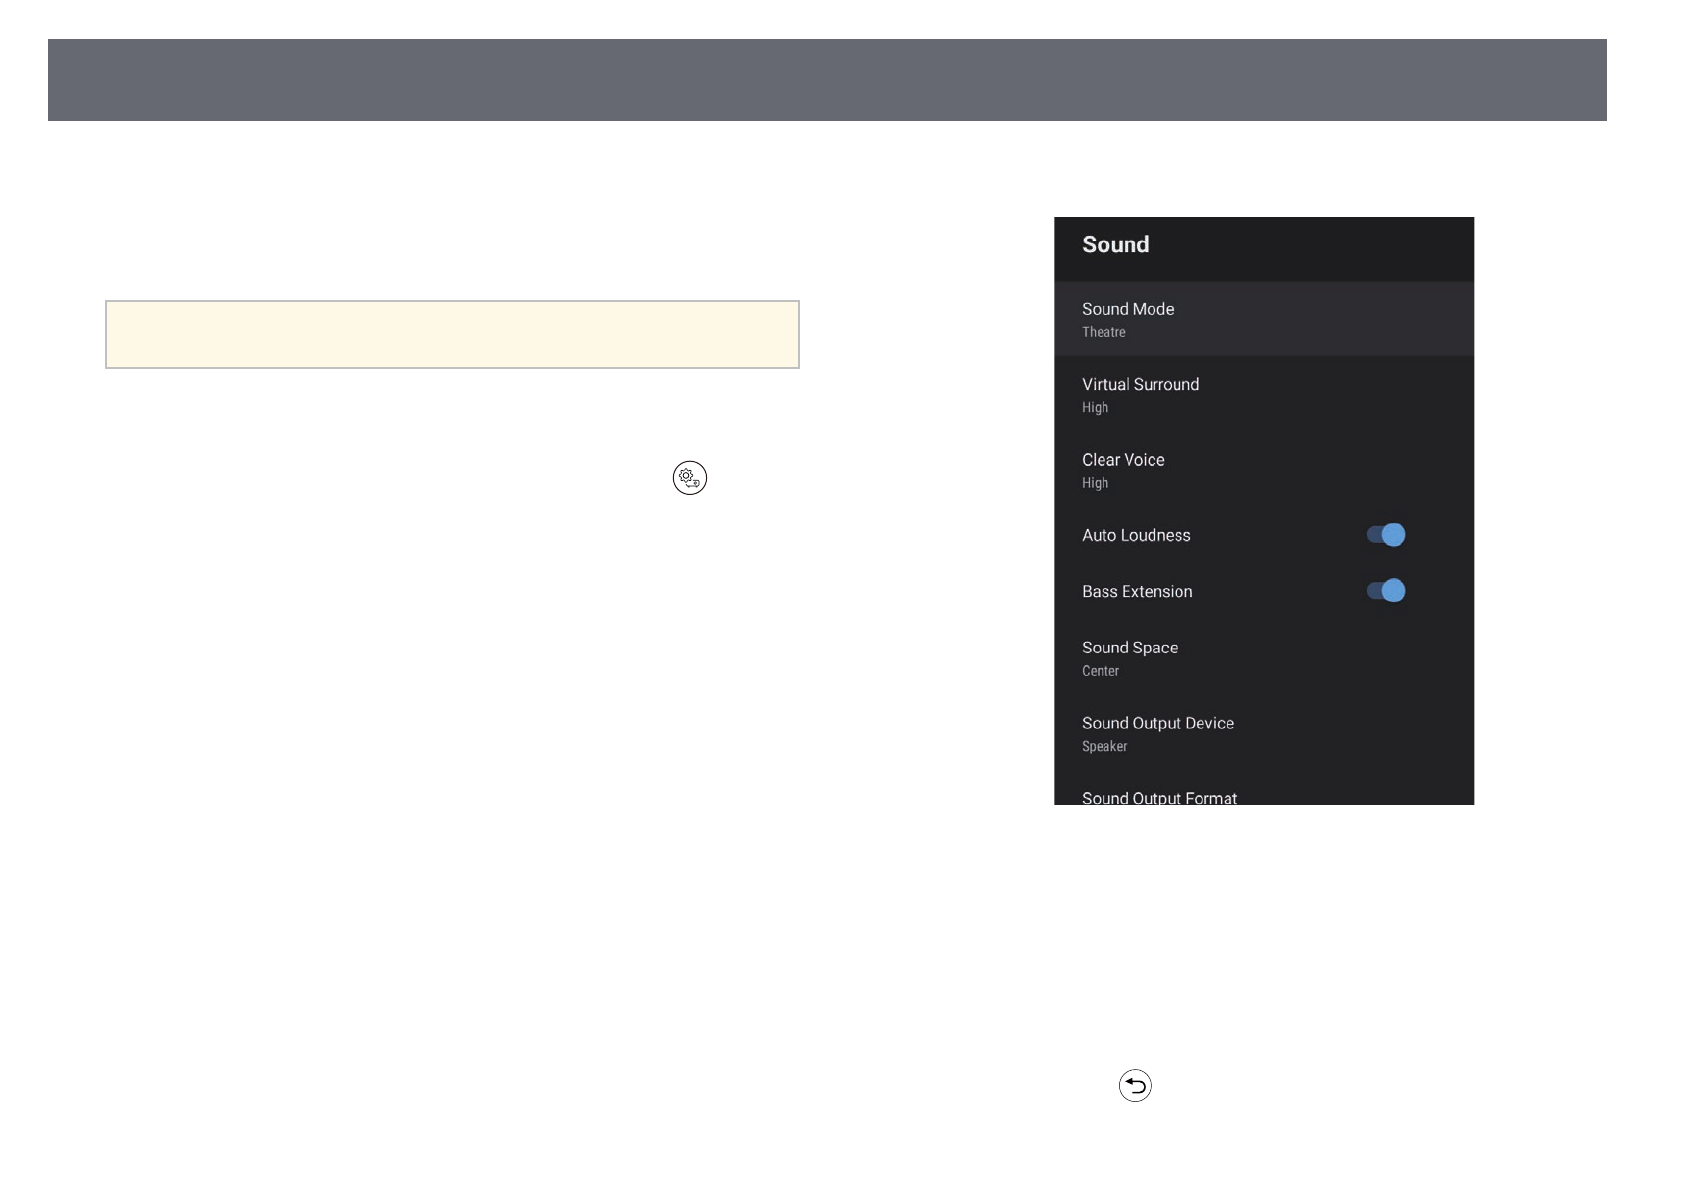This screenshot has width=1684, height=1190.
Task: Click the Bass Extension label
Action: 1137,592
